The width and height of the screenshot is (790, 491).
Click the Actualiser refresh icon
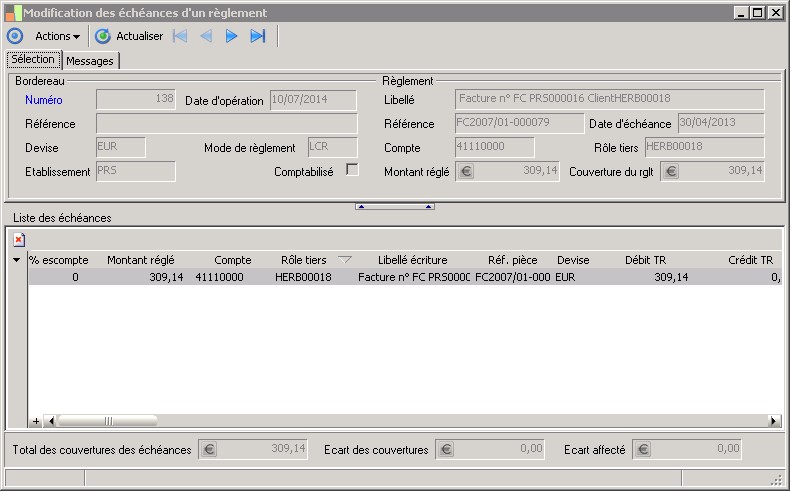[x=103, y=36]
